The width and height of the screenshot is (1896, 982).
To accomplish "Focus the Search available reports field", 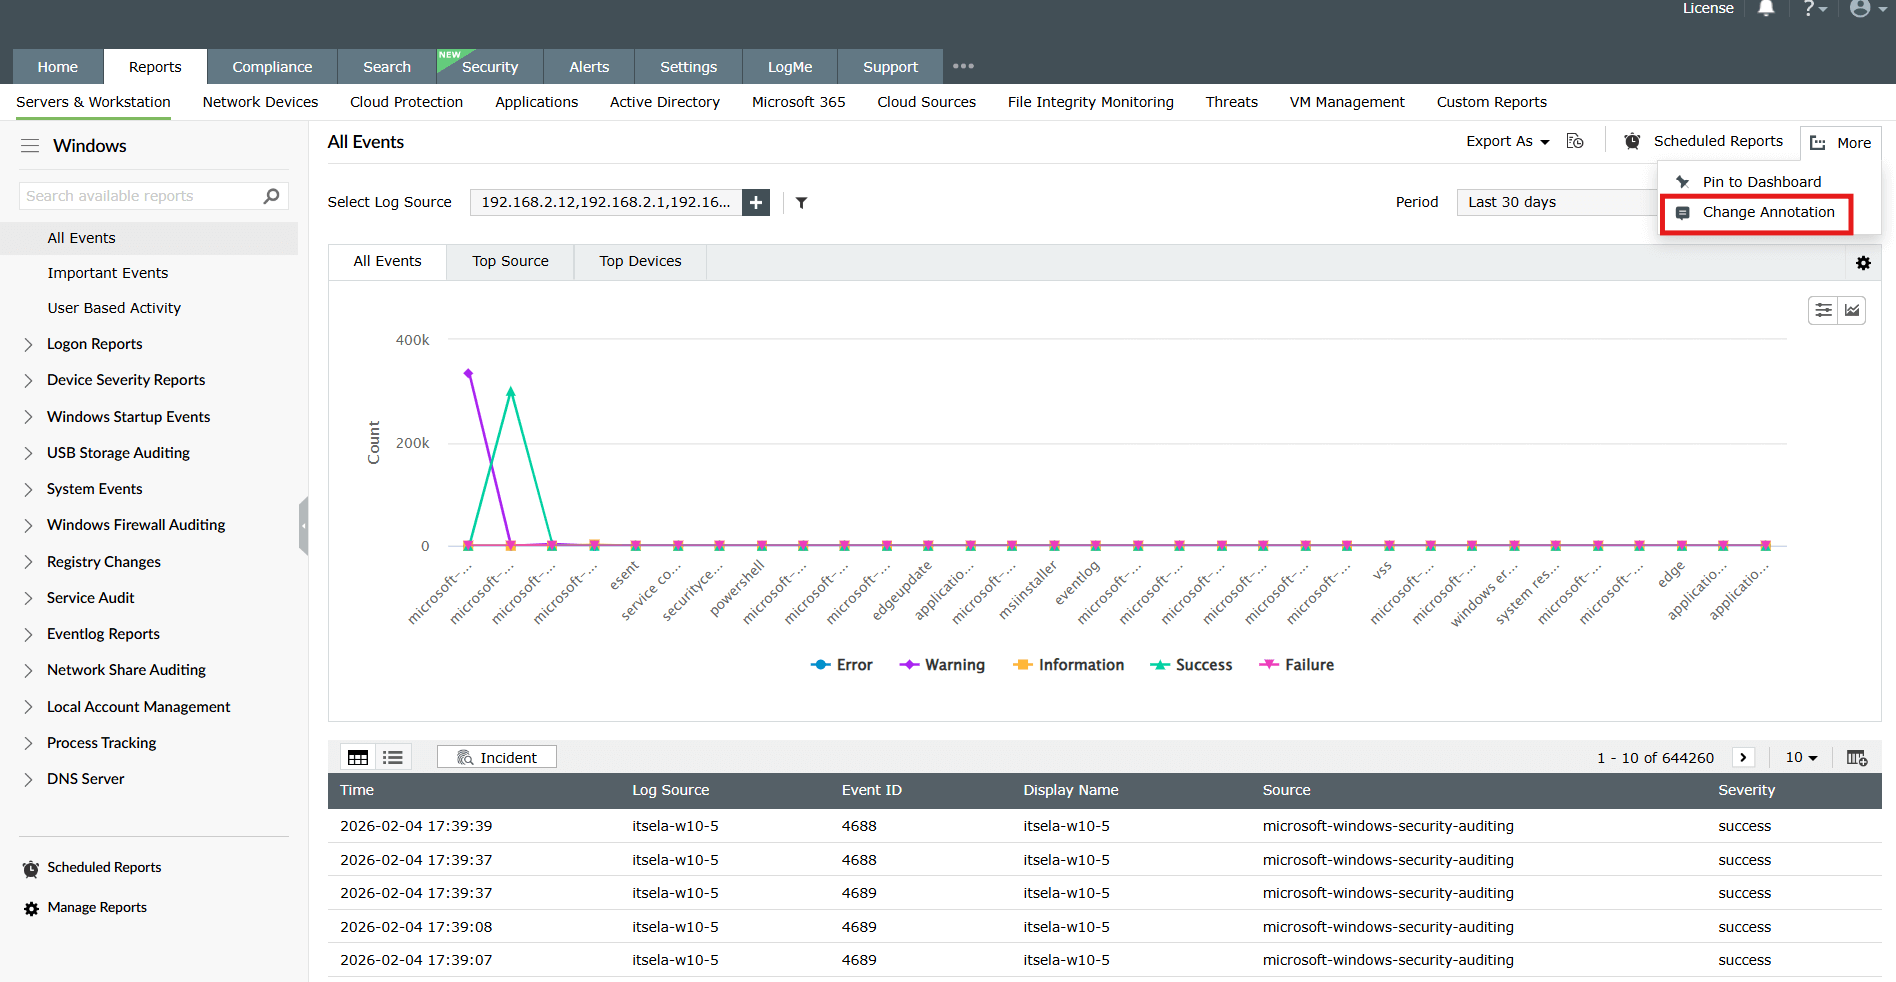I will coord(140,196).
